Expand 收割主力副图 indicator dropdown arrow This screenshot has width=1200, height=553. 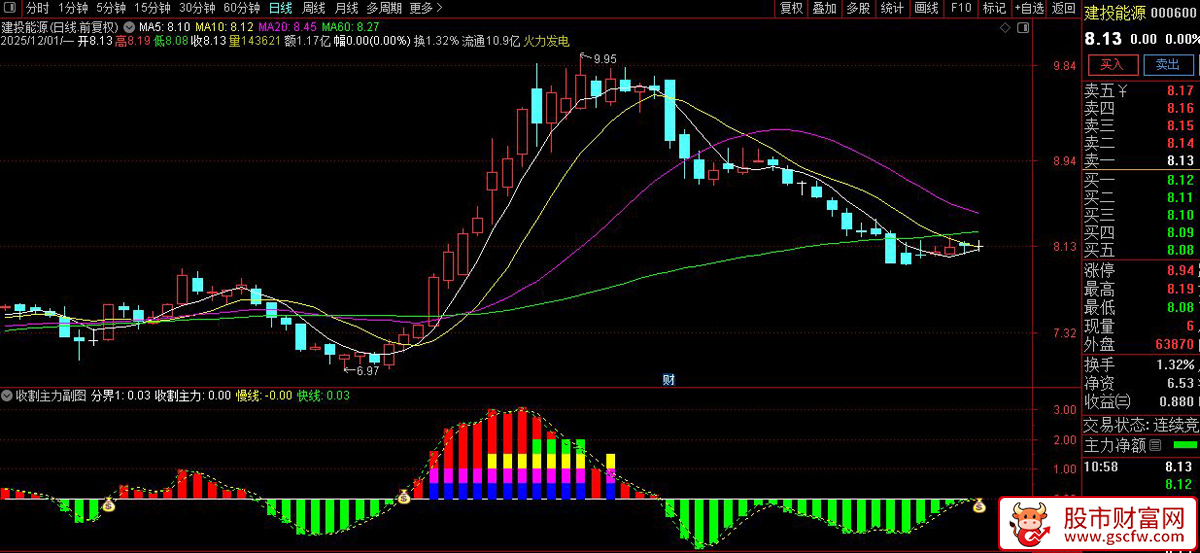click(8, 396)
